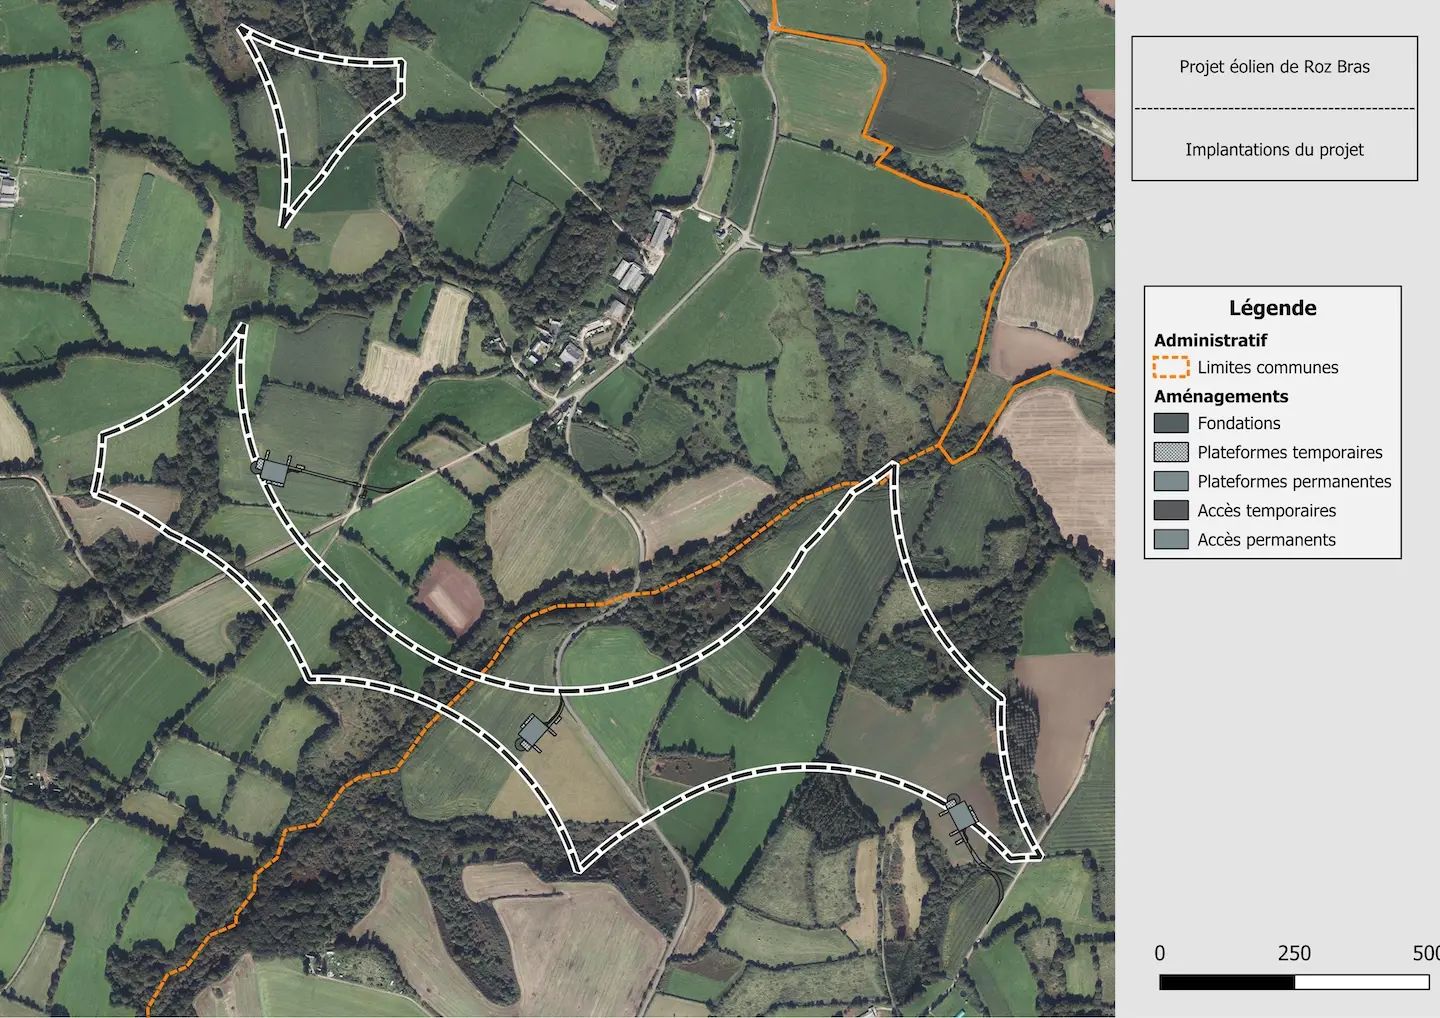This screenshot has height=1018, width=1440.
Task: Click the Limites communes legend text
Action: pos(1267,367)
